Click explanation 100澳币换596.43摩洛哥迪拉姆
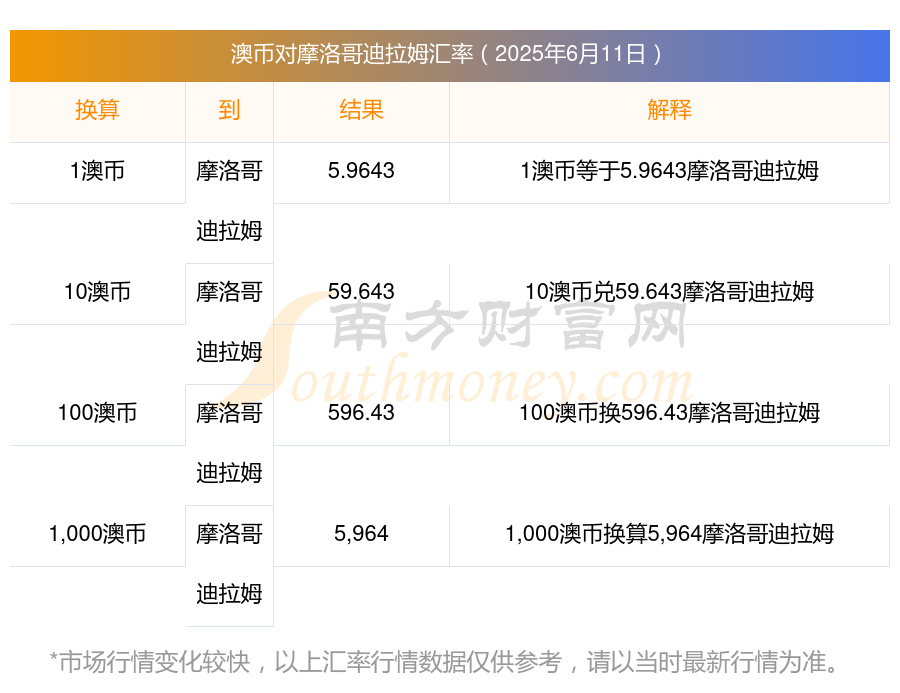 (x=669, y=413)
